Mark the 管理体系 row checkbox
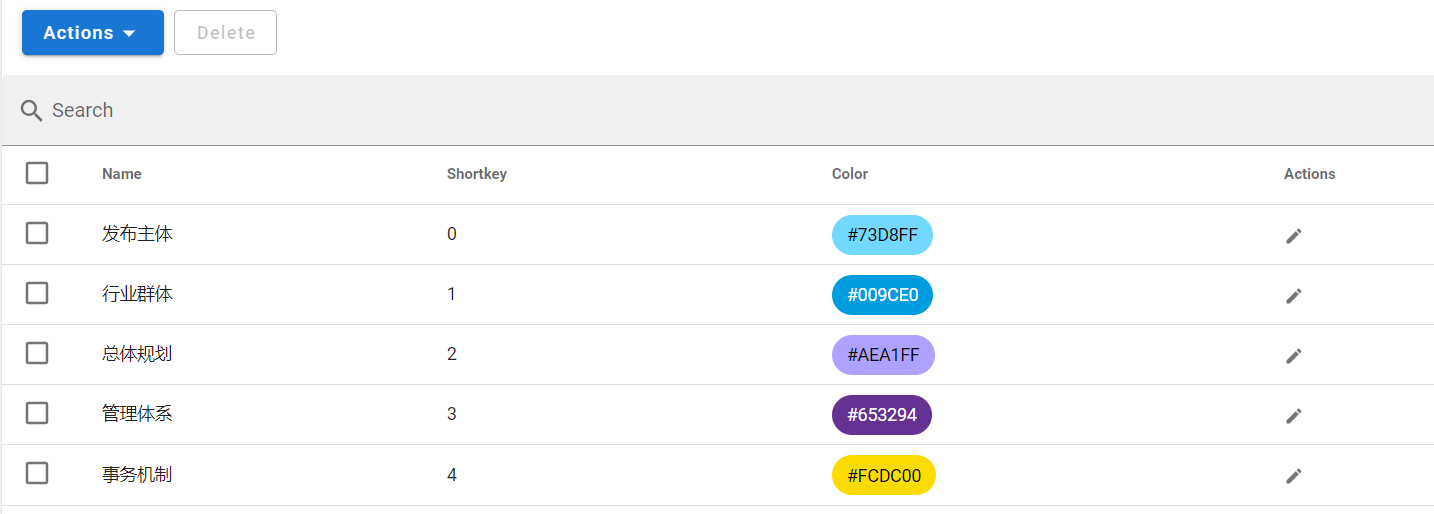Screen dimensions: 1434x514 [37, 413]
